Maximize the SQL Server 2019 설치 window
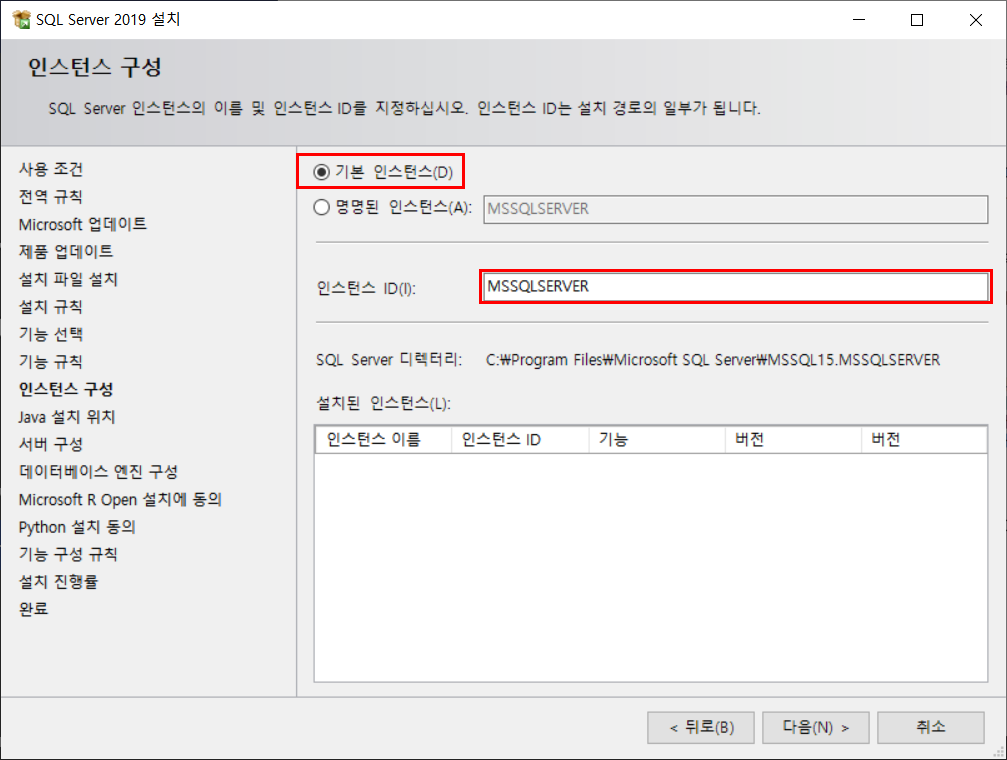 coord(917,20)
